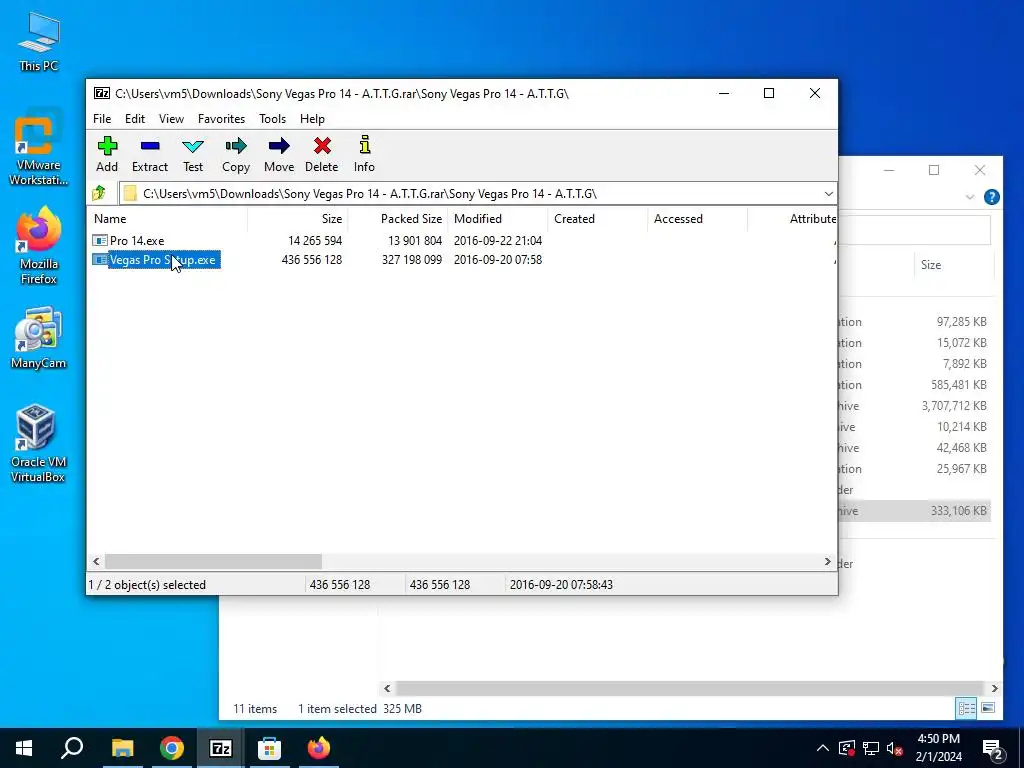Select VMware Workstation desktop shortcut

click(39, 149)
